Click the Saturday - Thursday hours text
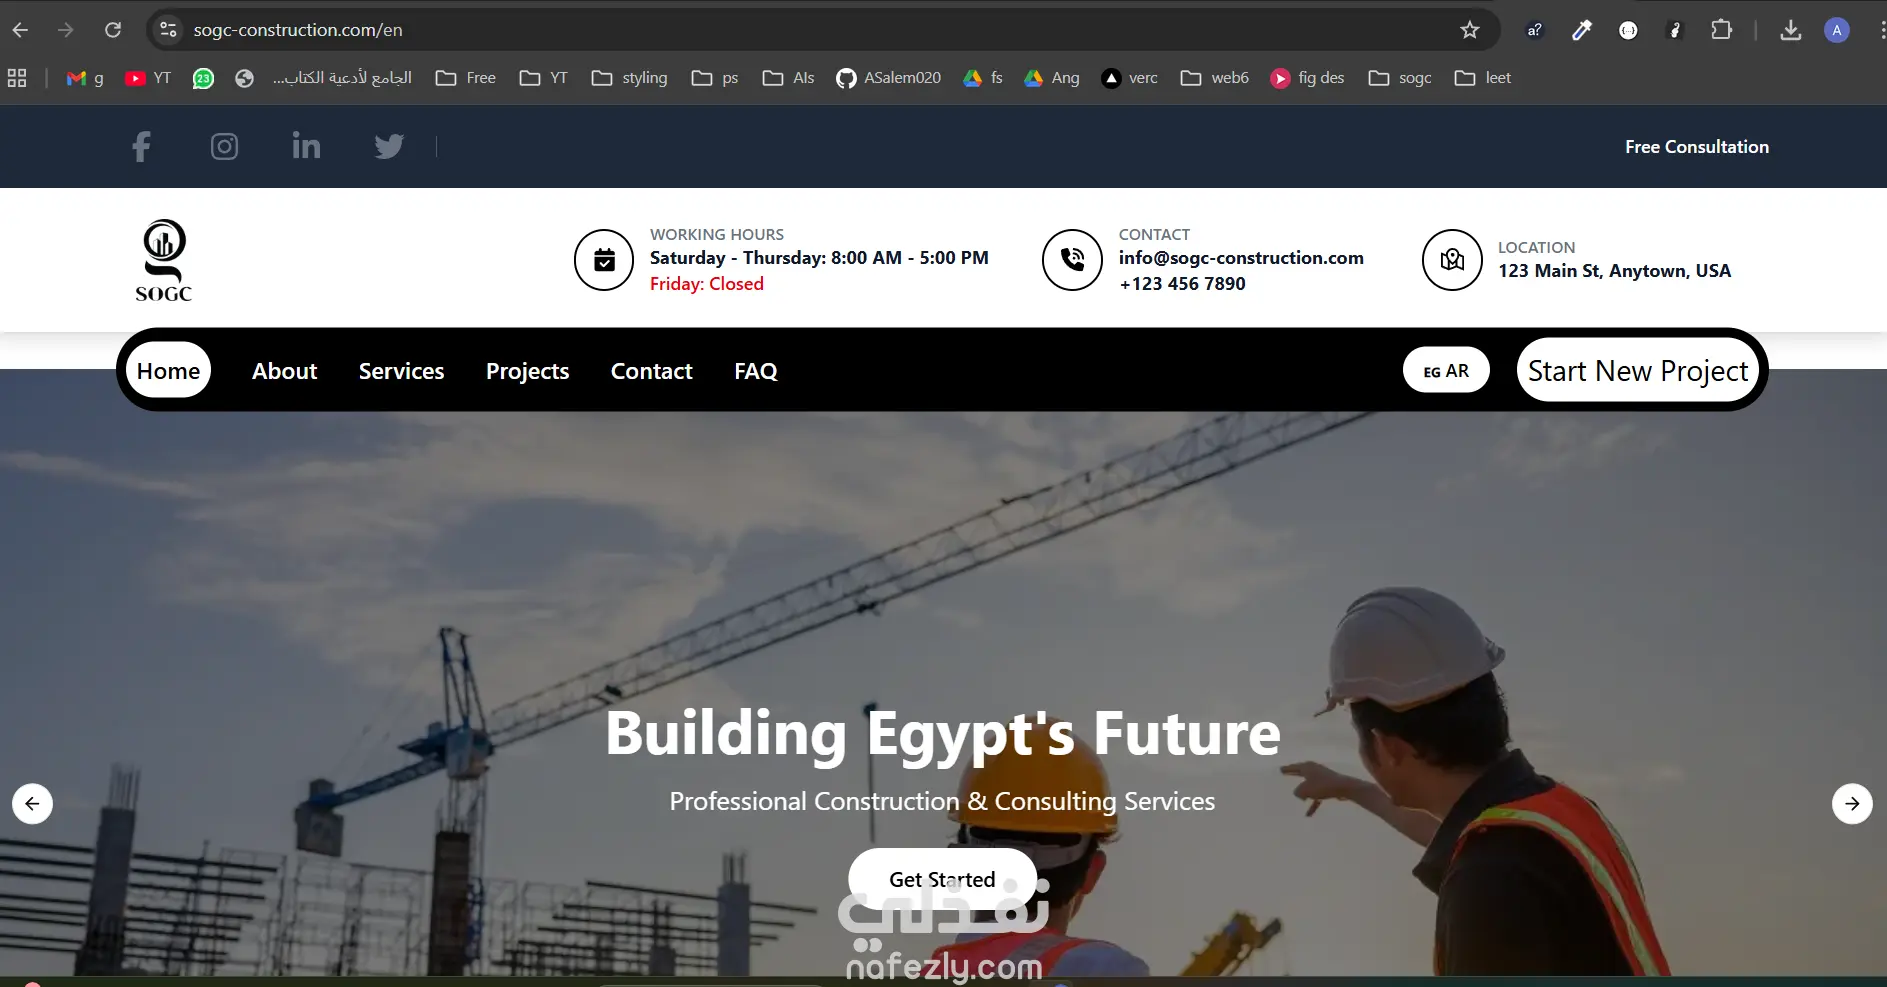The width and height of the screenshot is (1887, 987). 819,258
